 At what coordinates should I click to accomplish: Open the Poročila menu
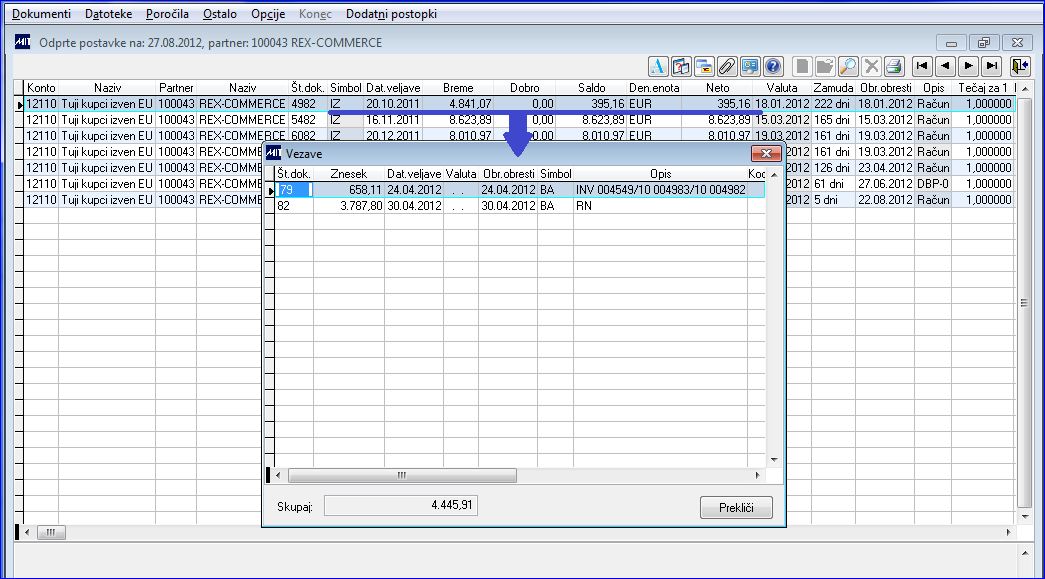pos(167,14)
